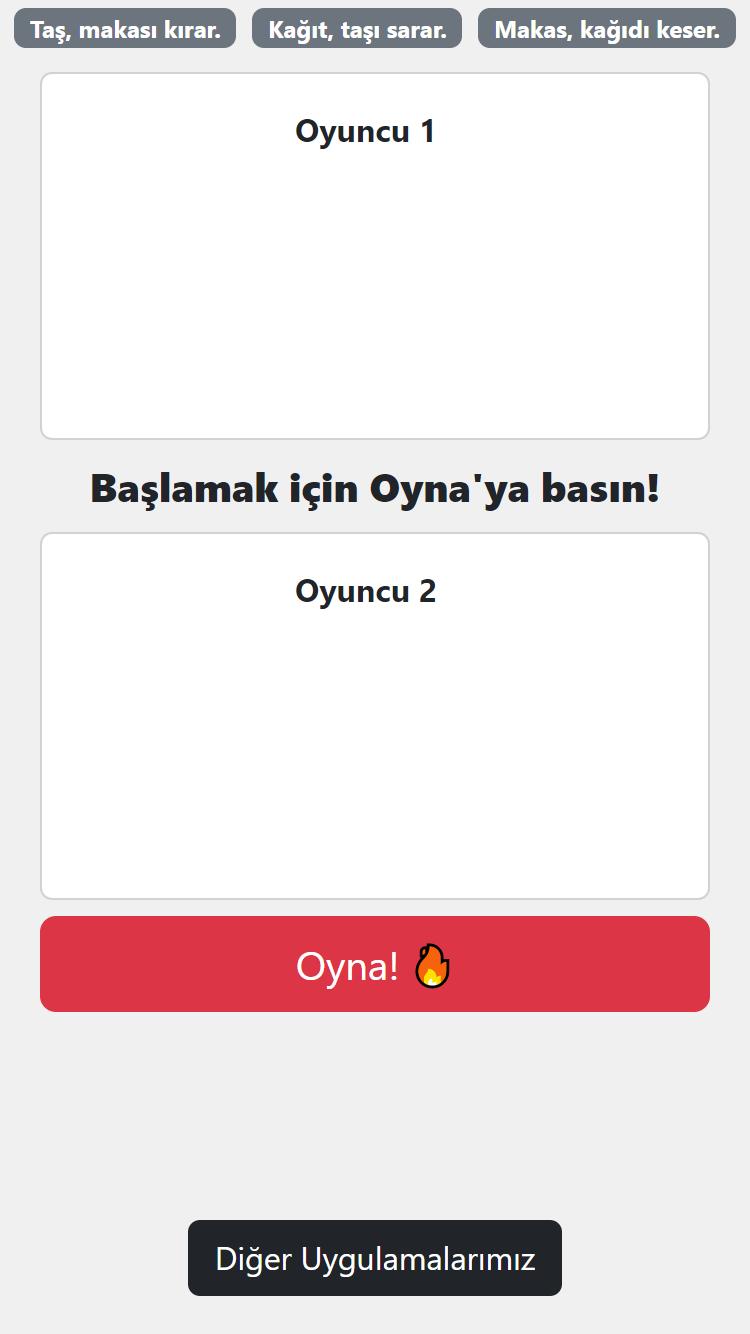Select the 'Taş, makası kırar.' badge
Viewport: 750px width, 1334px height.
[125, 29]
